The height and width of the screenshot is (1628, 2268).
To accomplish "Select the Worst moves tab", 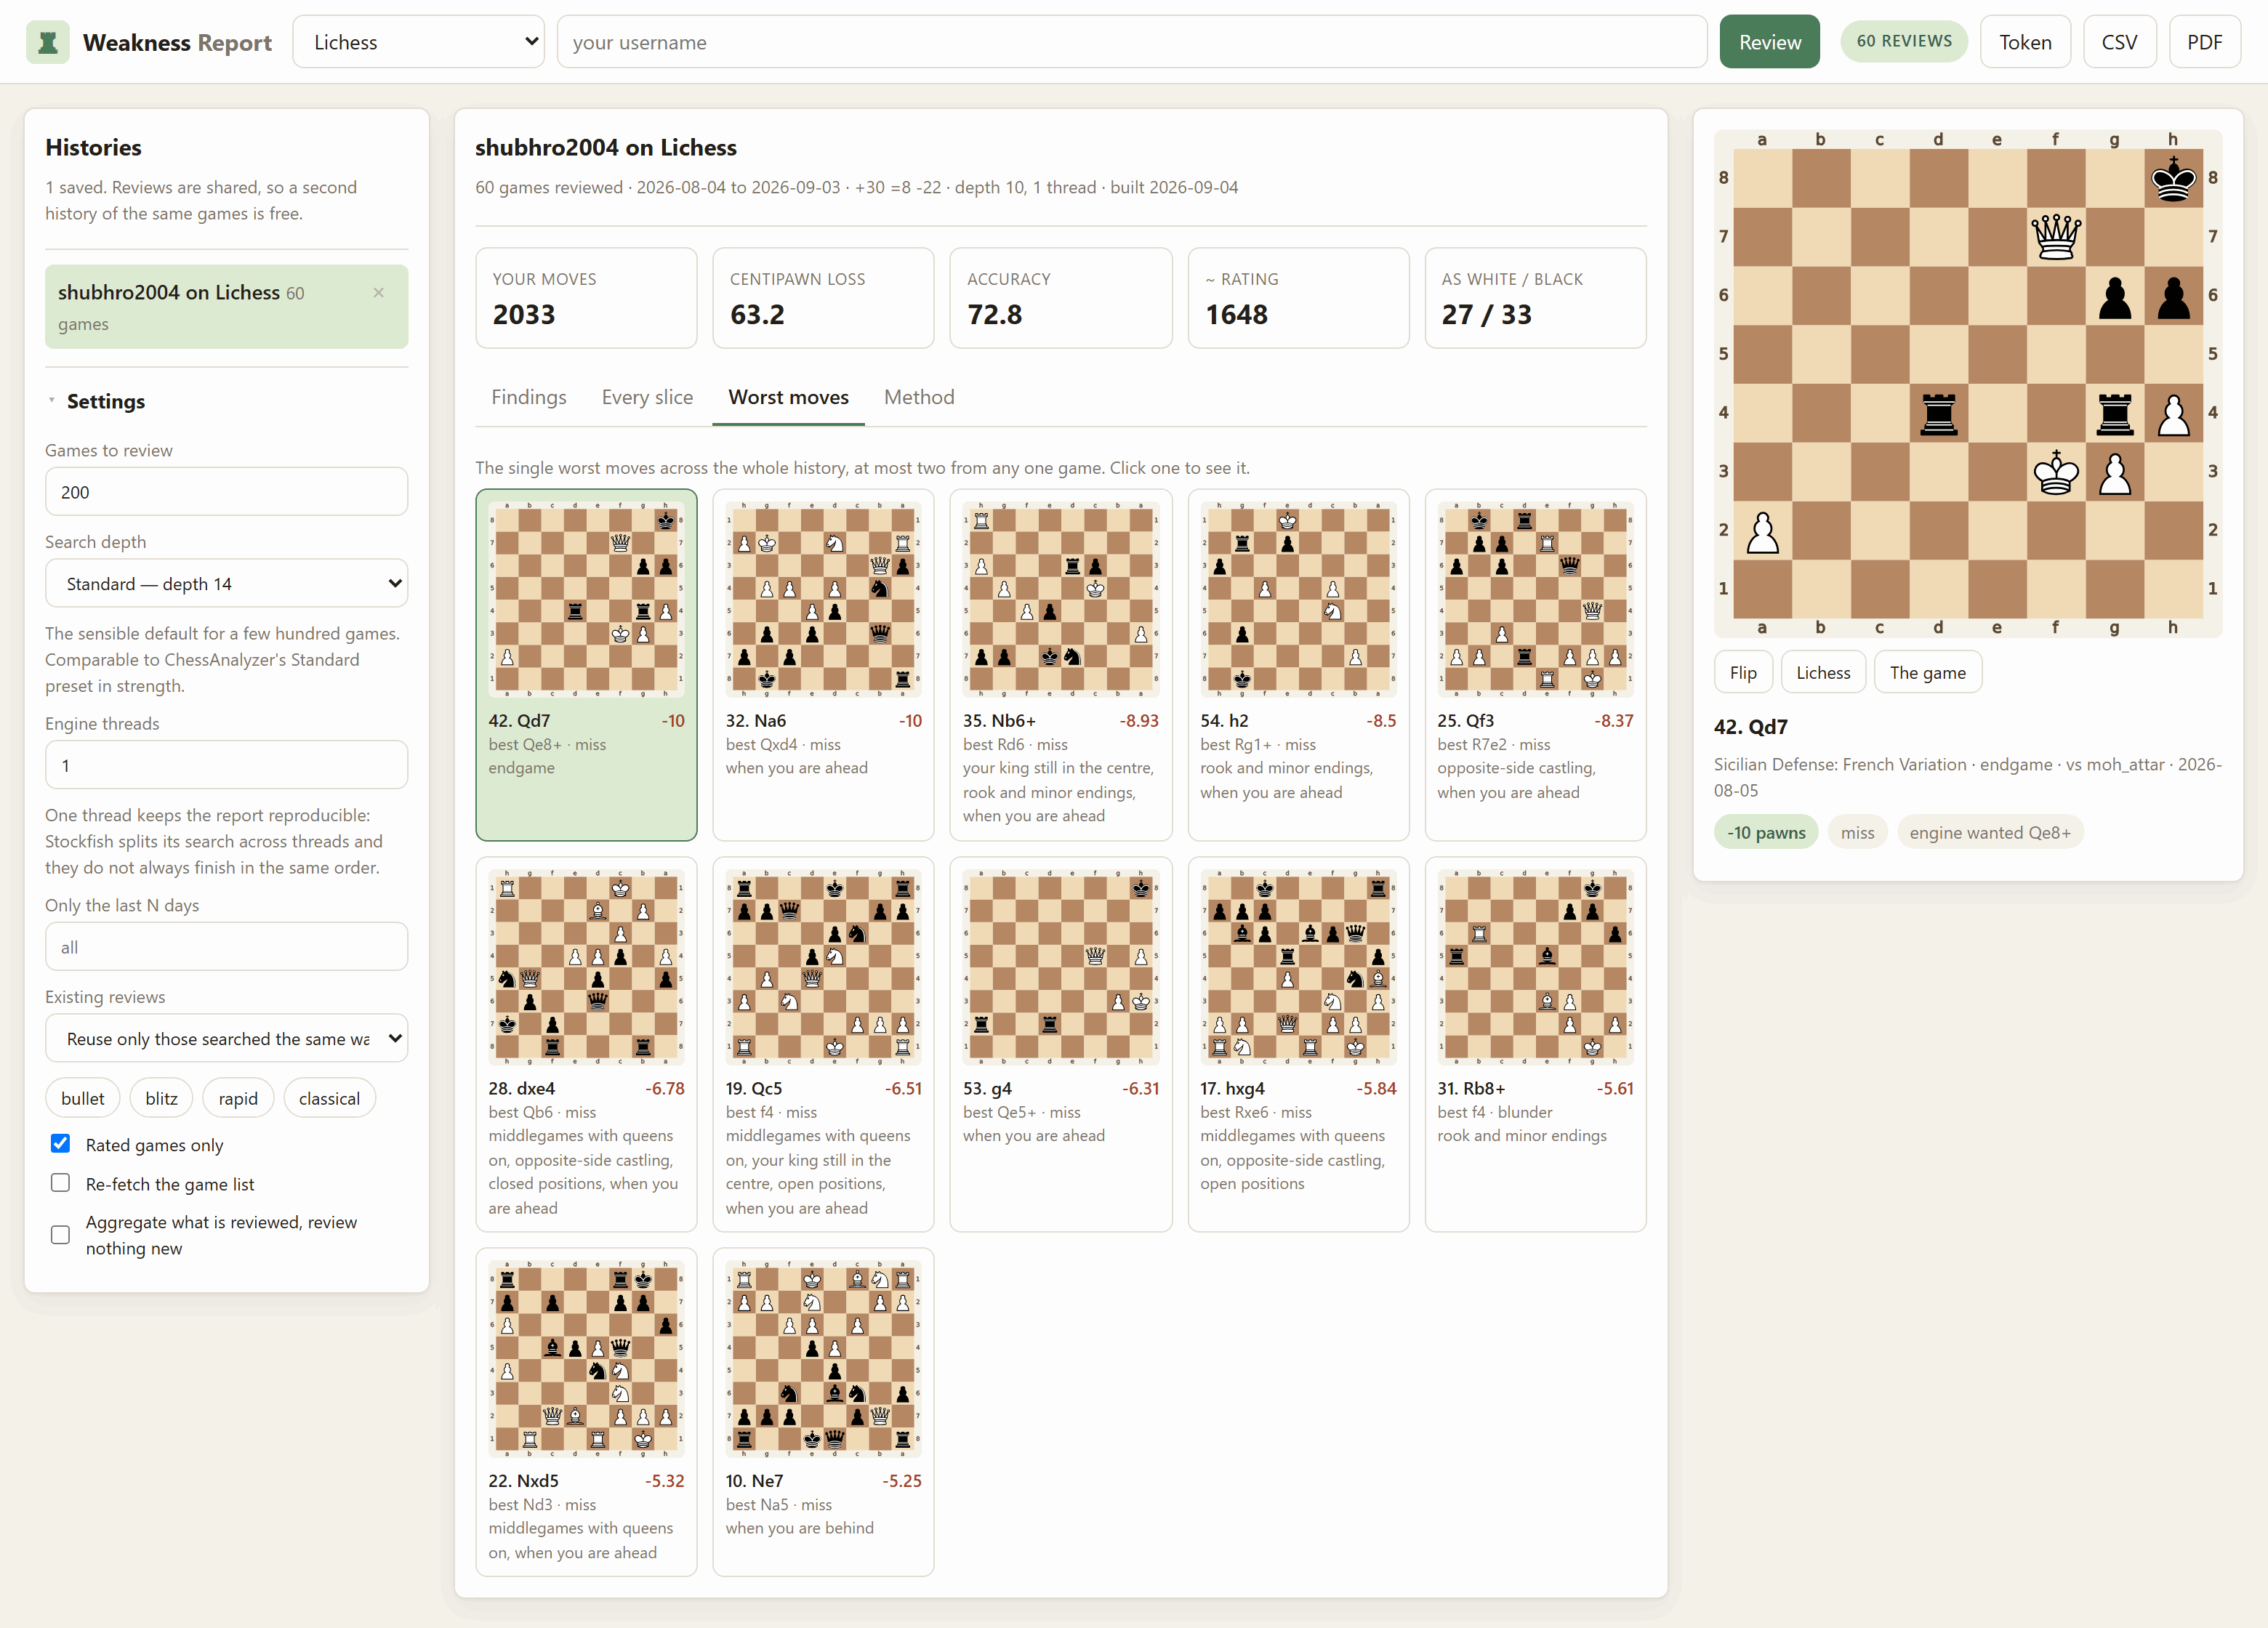I will tap(788, 397).
